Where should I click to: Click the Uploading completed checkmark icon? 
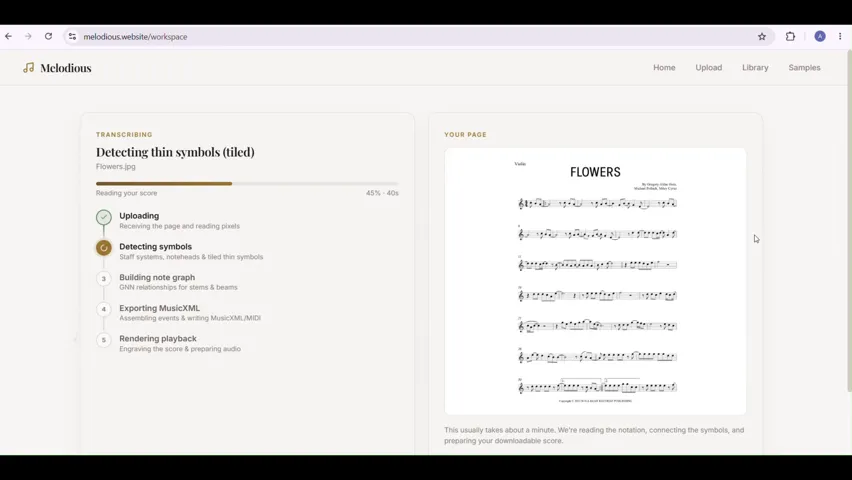(x=104, y=217)
